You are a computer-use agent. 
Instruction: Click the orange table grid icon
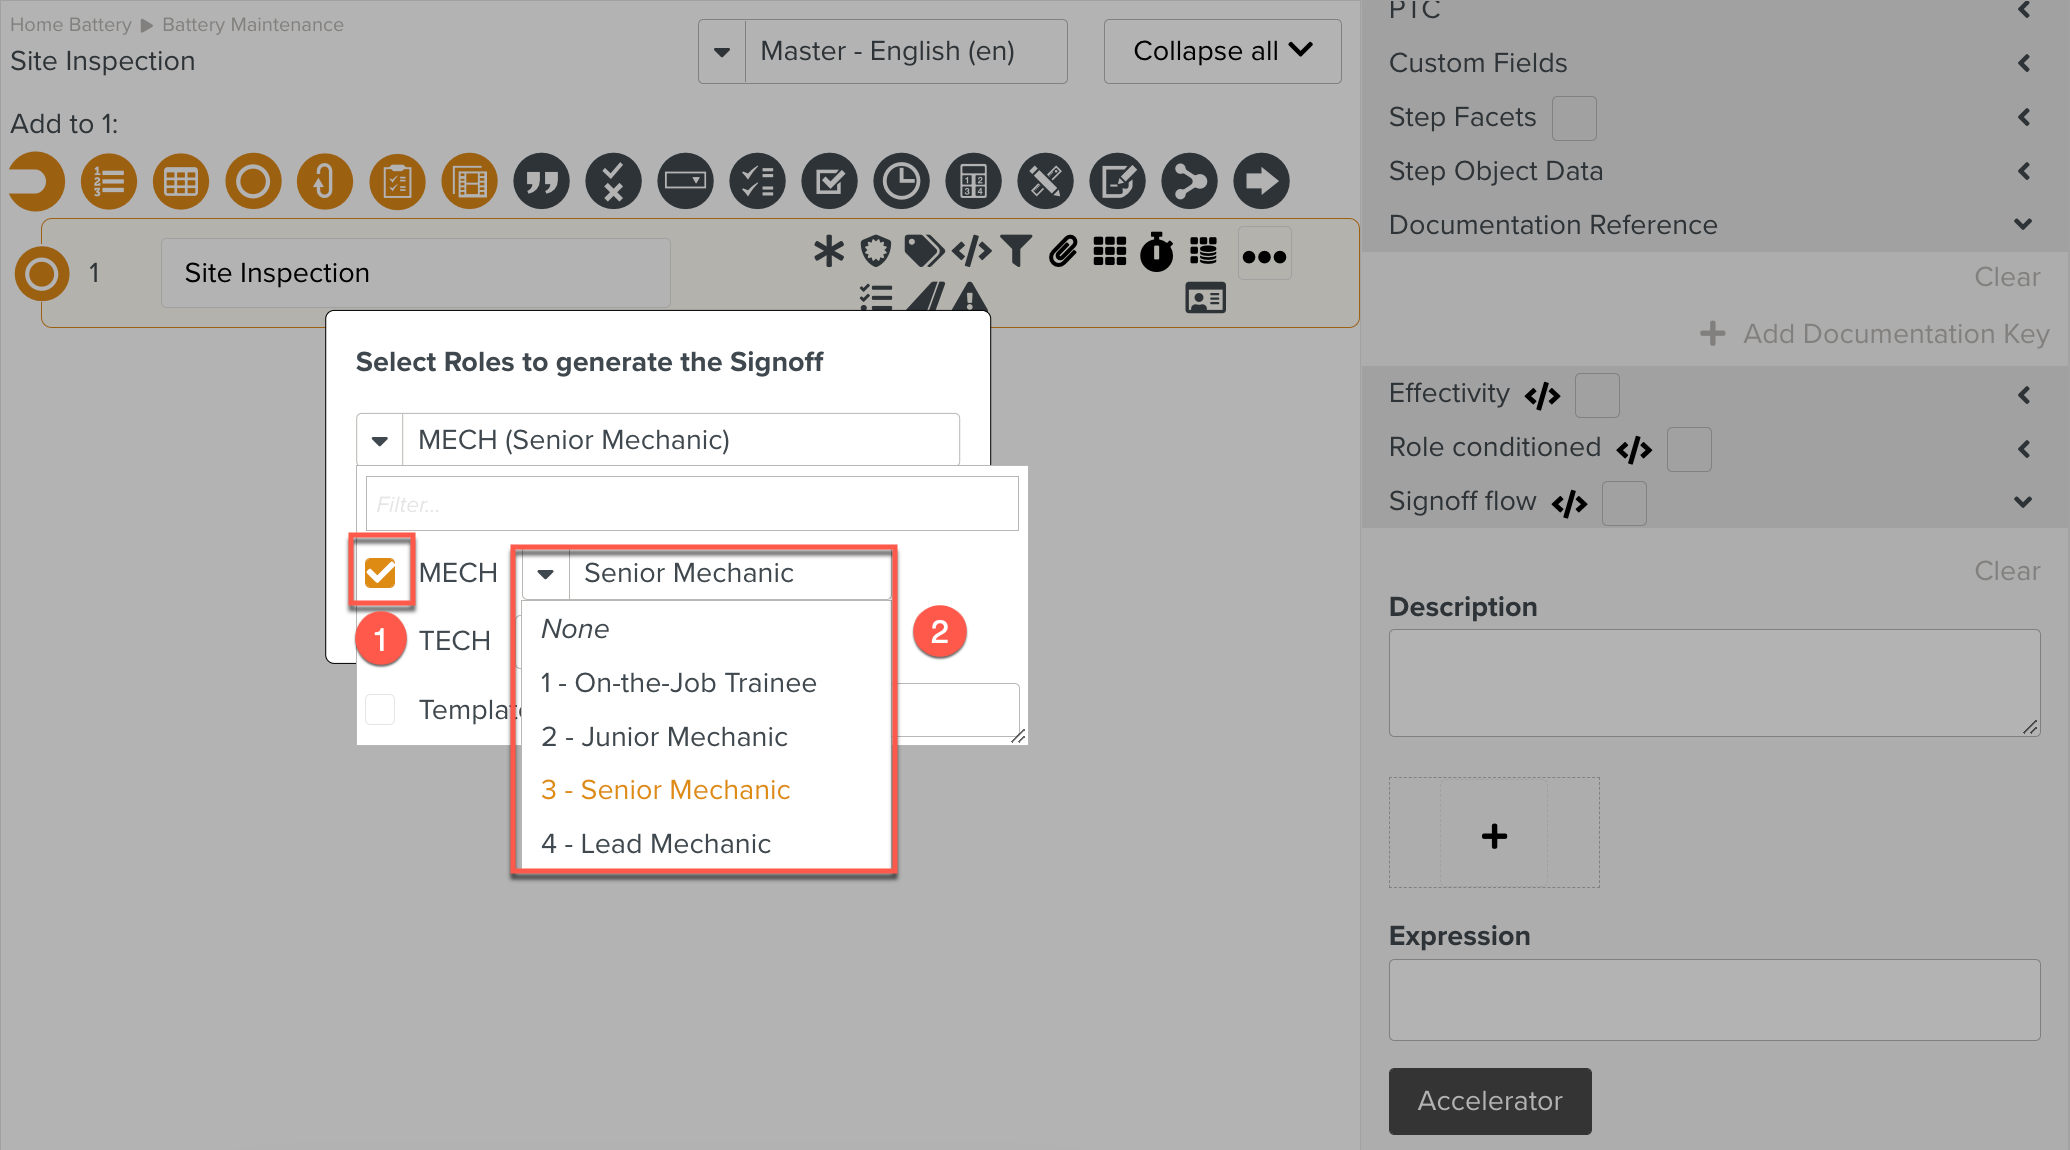[x=181, y=182]
